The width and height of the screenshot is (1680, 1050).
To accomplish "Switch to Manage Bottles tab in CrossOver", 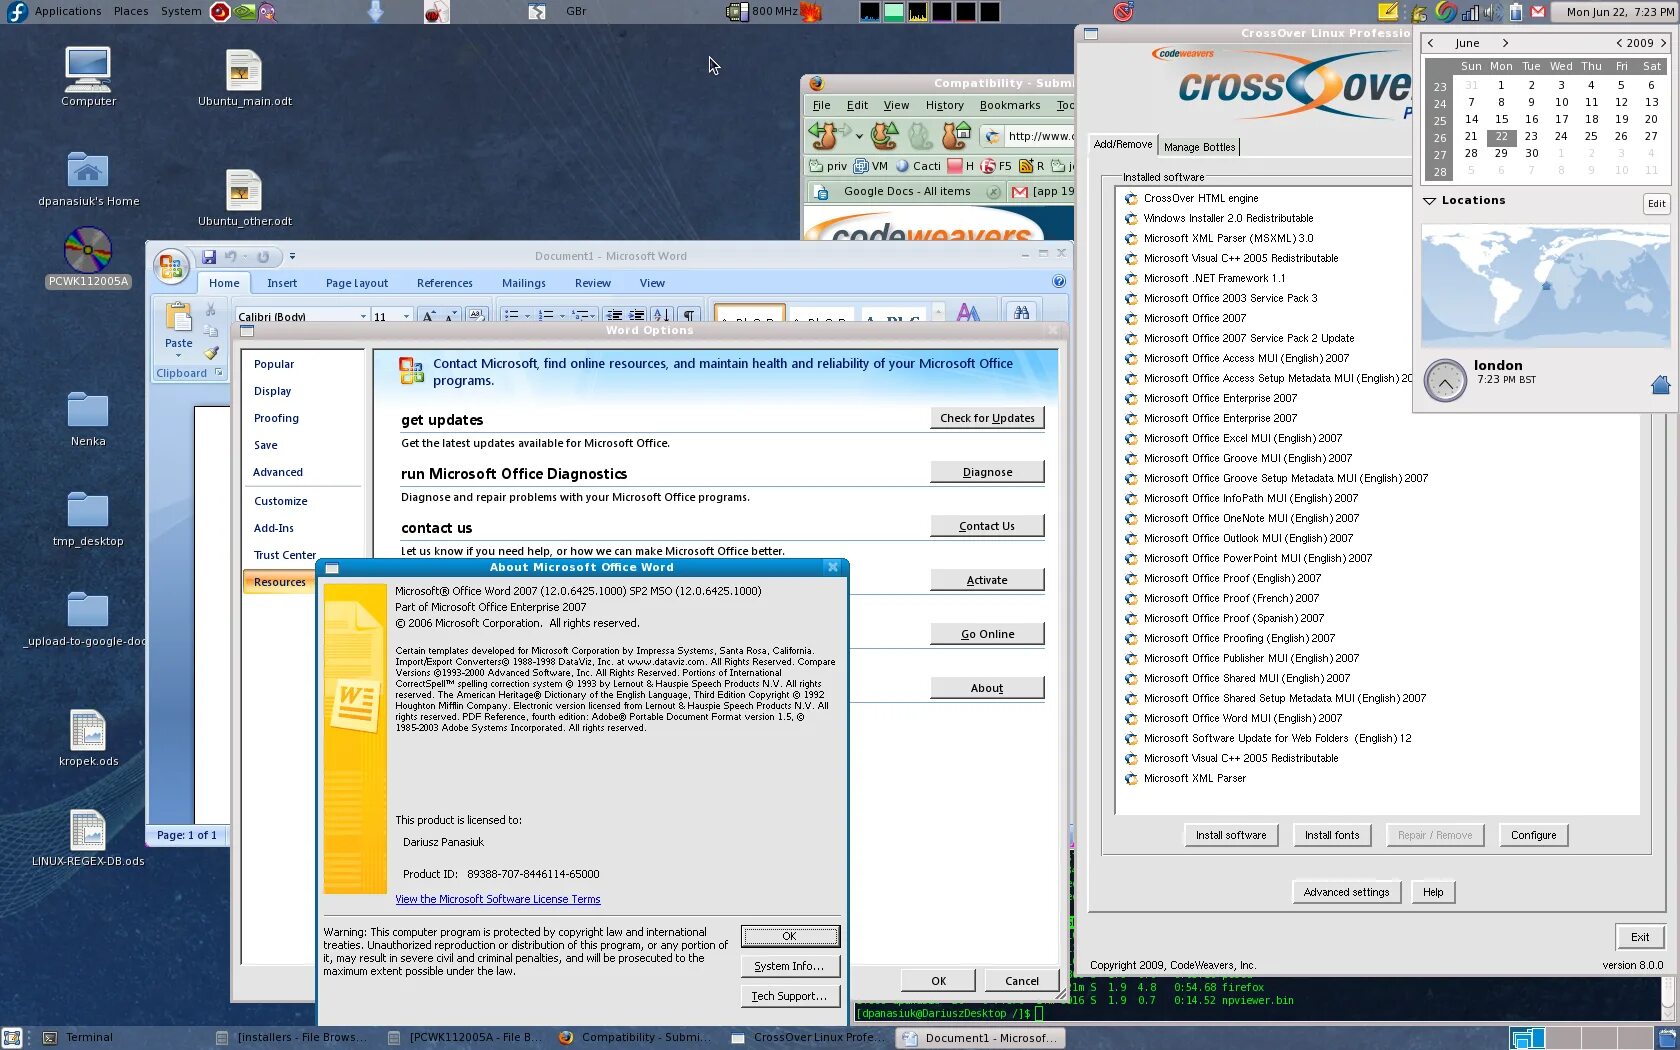I will [1199, 147].
